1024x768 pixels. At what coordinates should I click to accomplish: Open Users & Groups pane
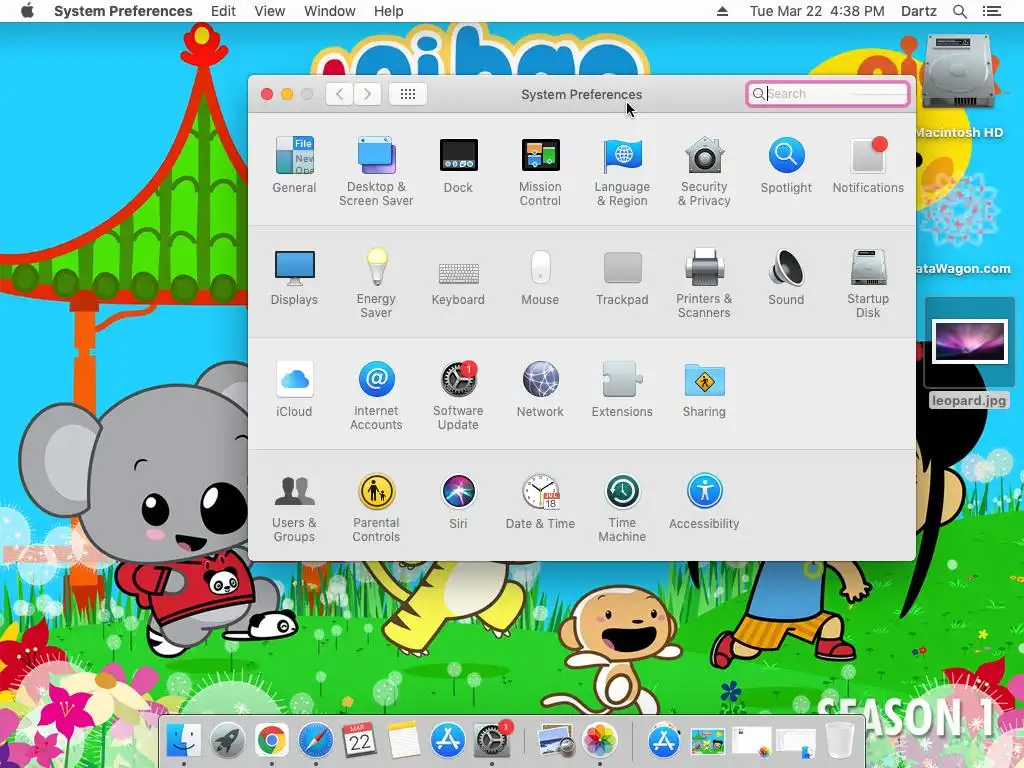coord(294,508)
